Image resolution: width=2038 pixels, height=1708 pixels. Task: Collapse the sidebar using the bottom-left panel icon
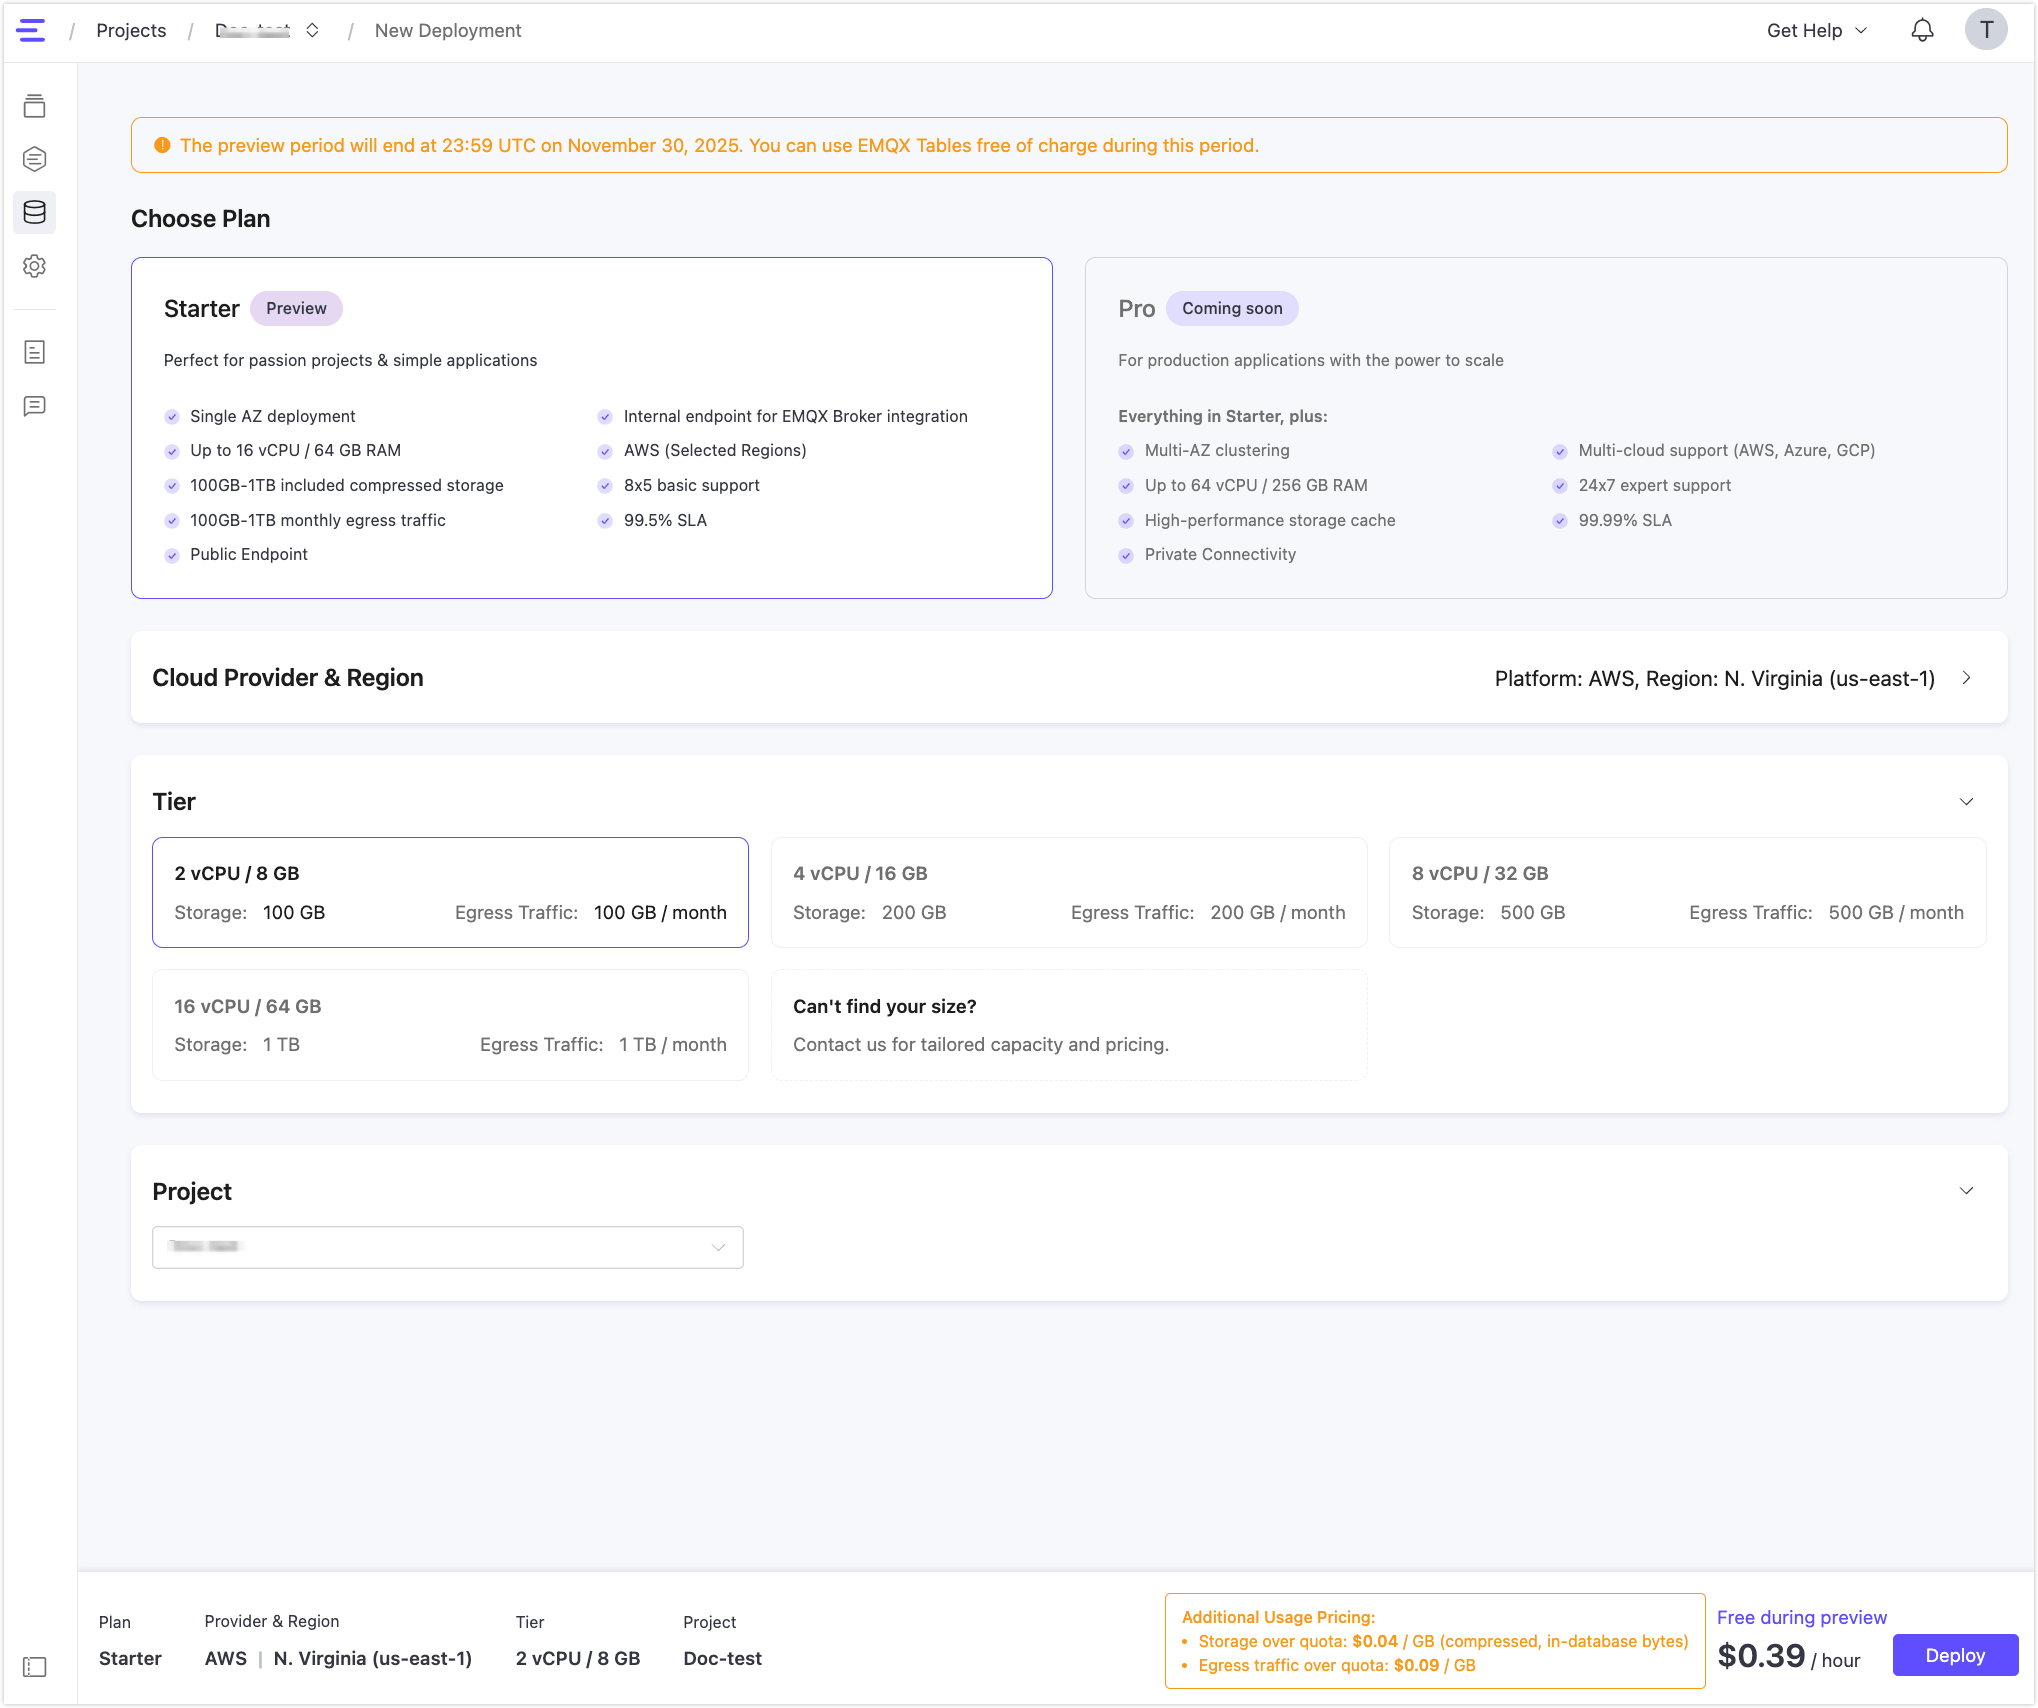pos(35,1667)
